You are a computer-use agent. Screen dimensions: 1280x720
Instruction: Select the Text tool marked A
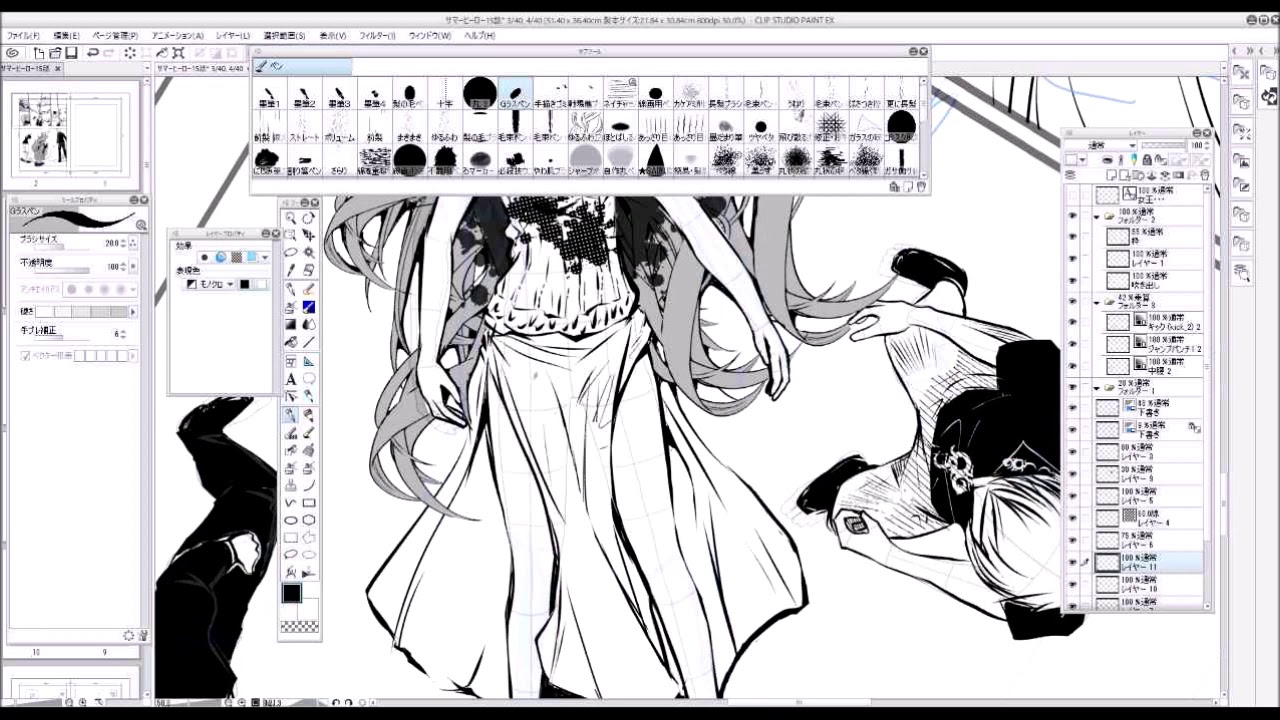(291, 379)
